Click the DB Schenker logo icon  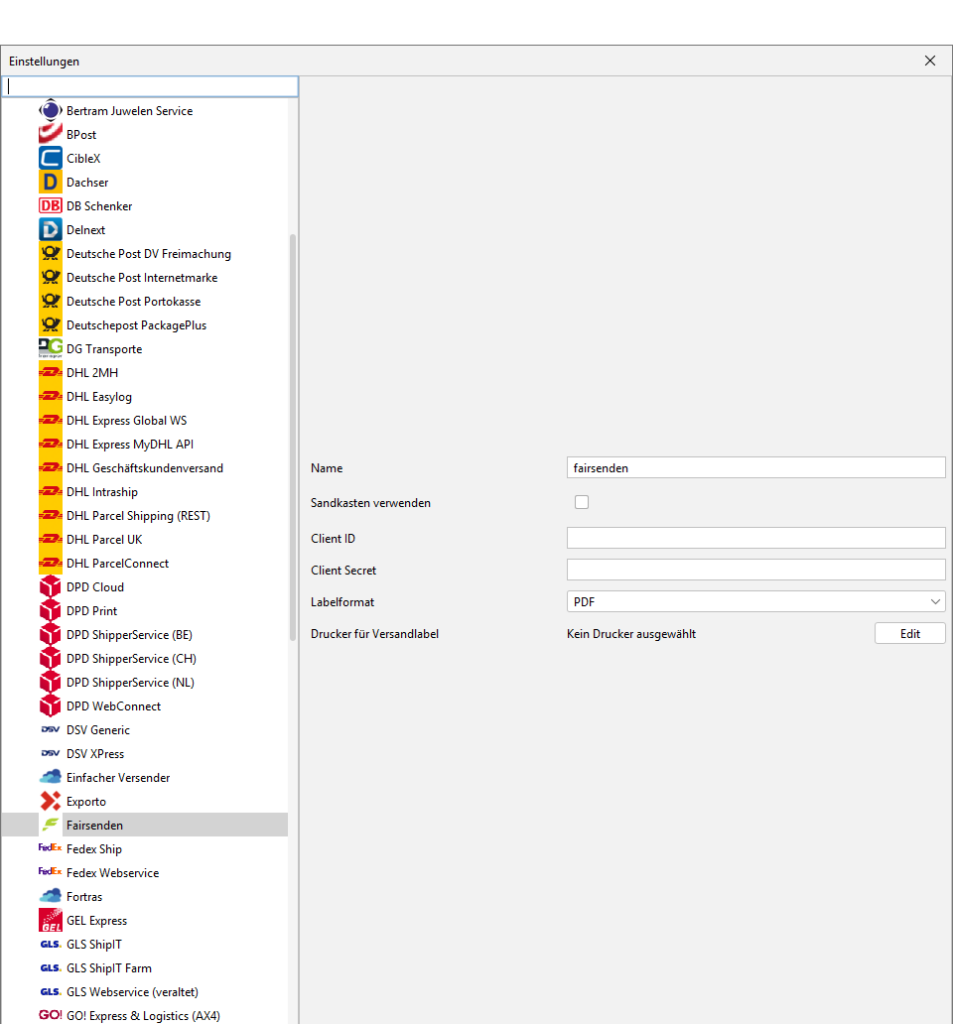(50, 206)
